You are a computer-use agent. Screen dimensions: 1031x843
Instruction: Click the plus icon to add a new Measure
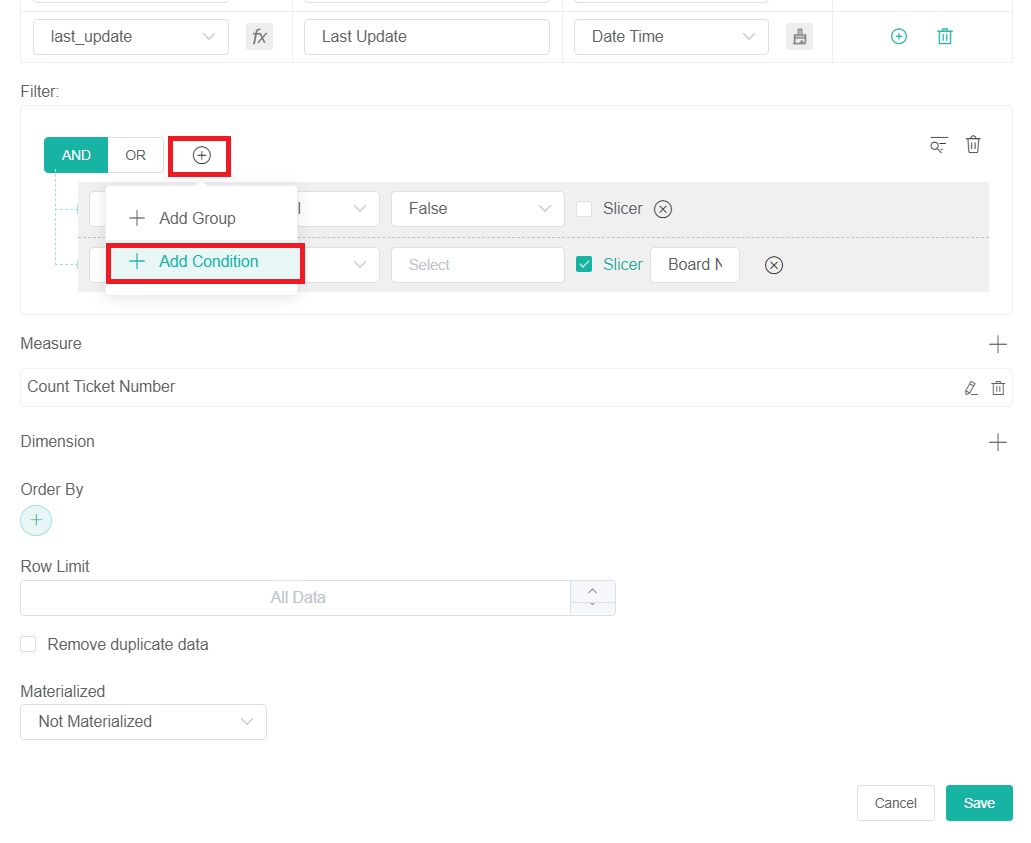point(998,343)
